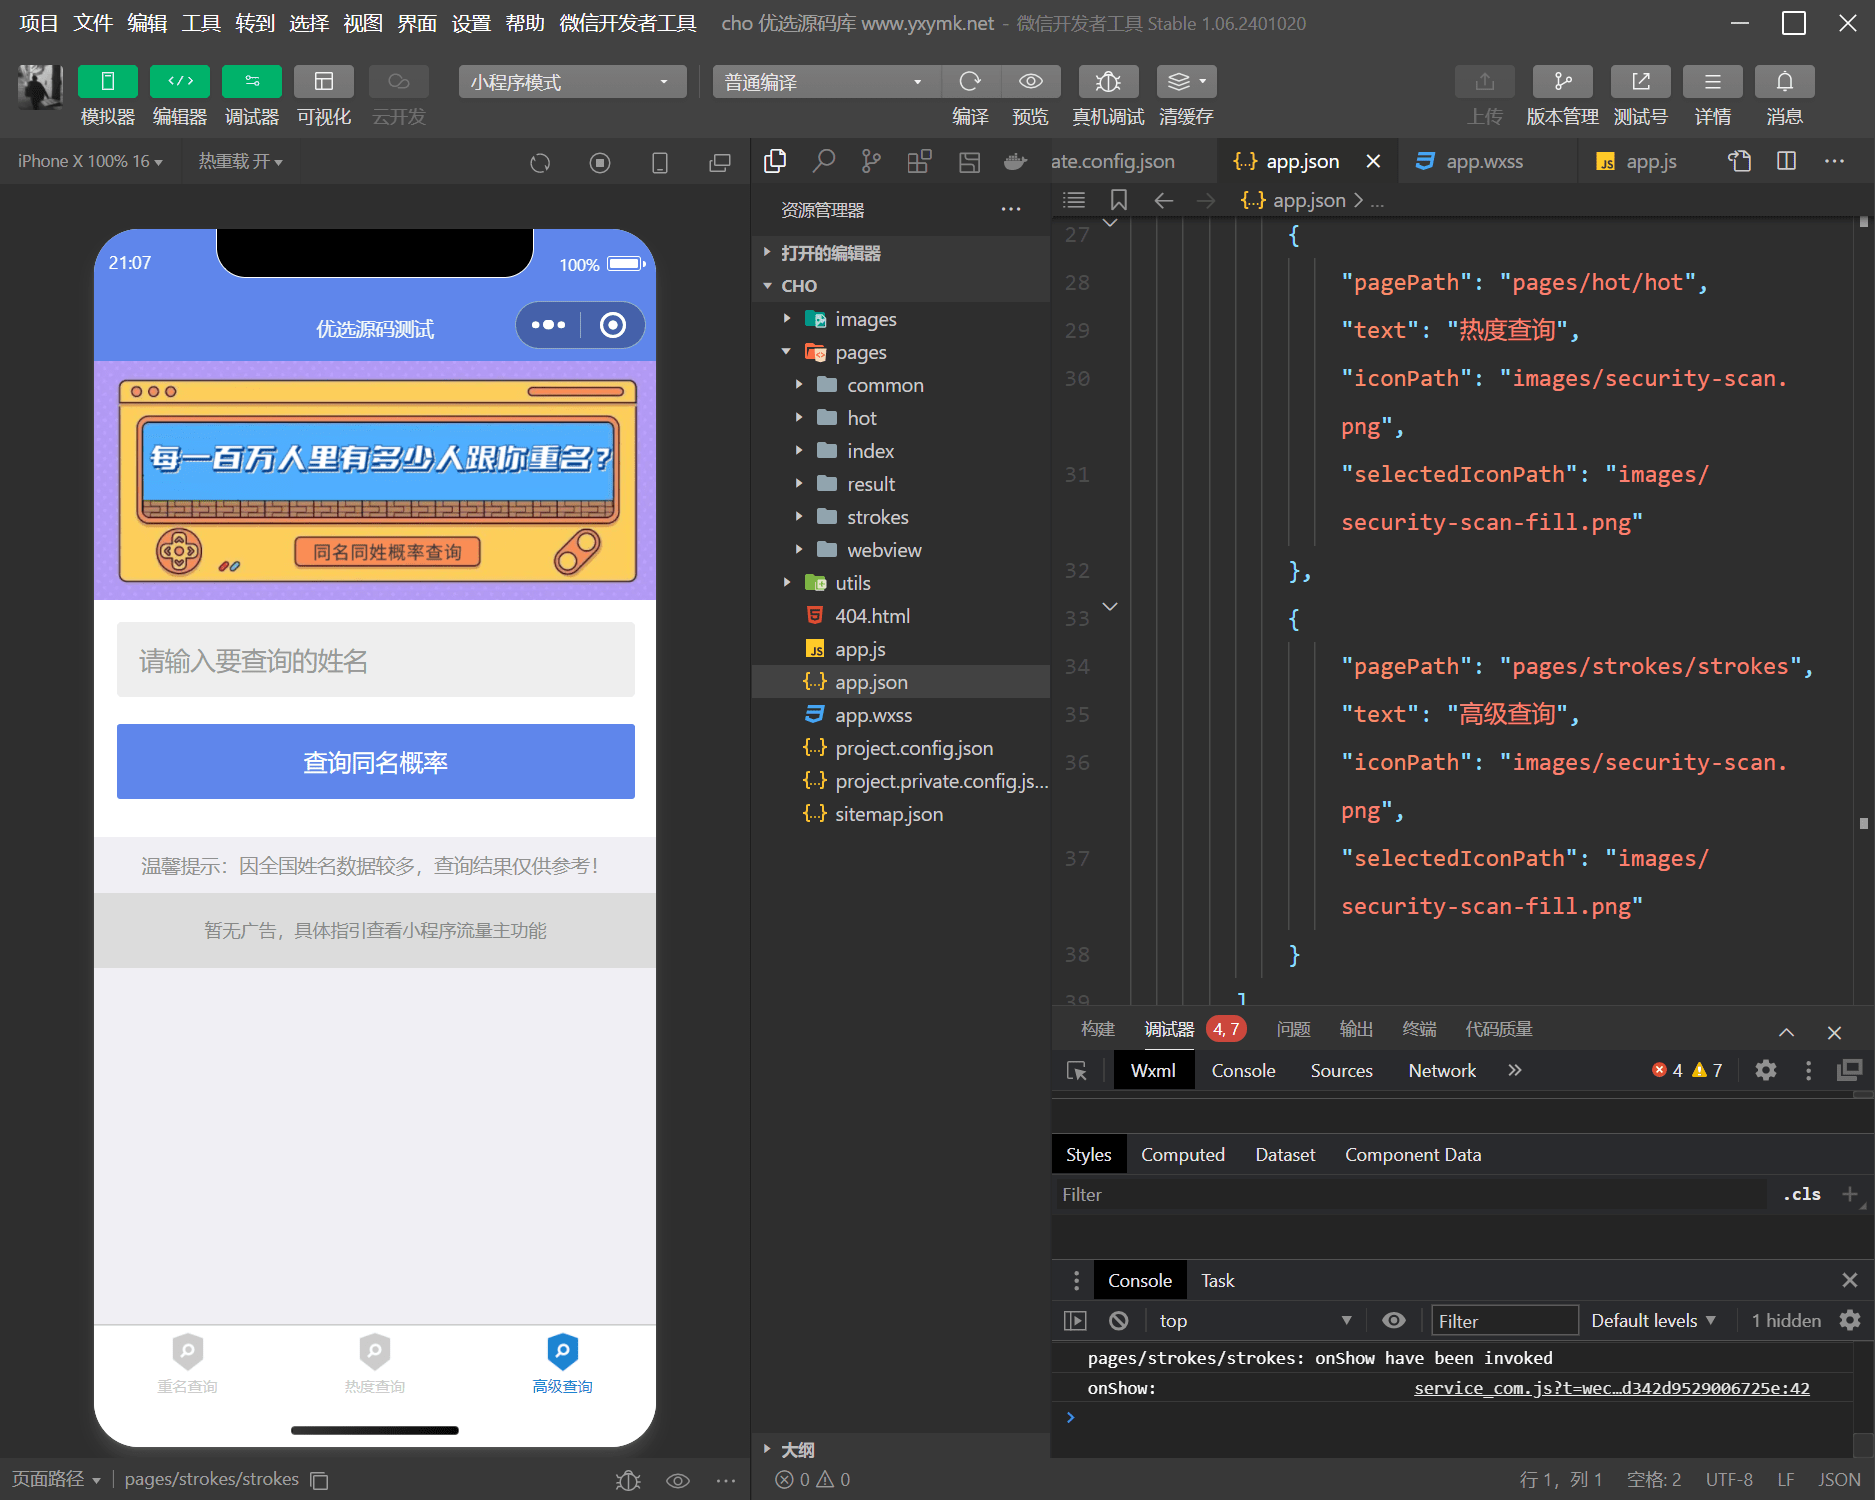Switch to the app.wxss editor tab
This screenshot has width=1875, height=1500.
click(x=1483, y=161)
